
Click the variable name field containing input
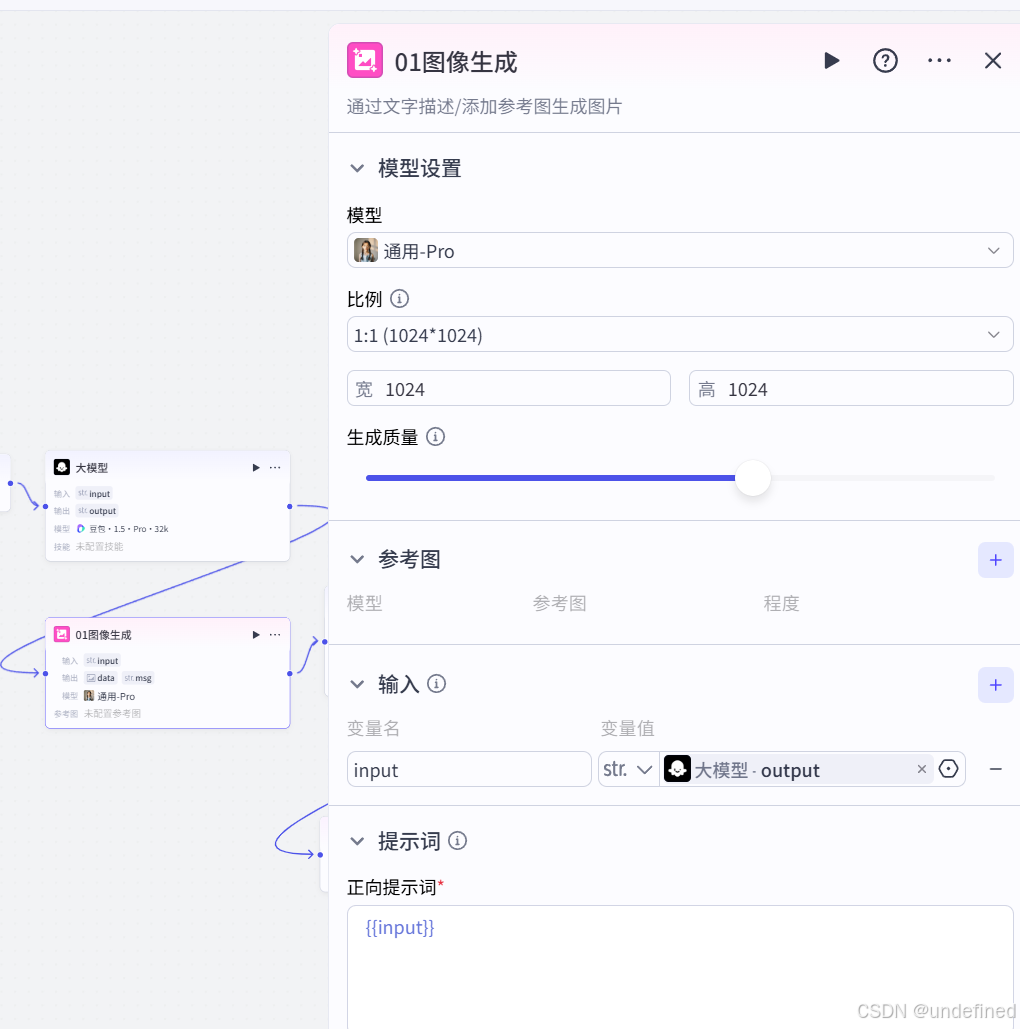(469, 769)
